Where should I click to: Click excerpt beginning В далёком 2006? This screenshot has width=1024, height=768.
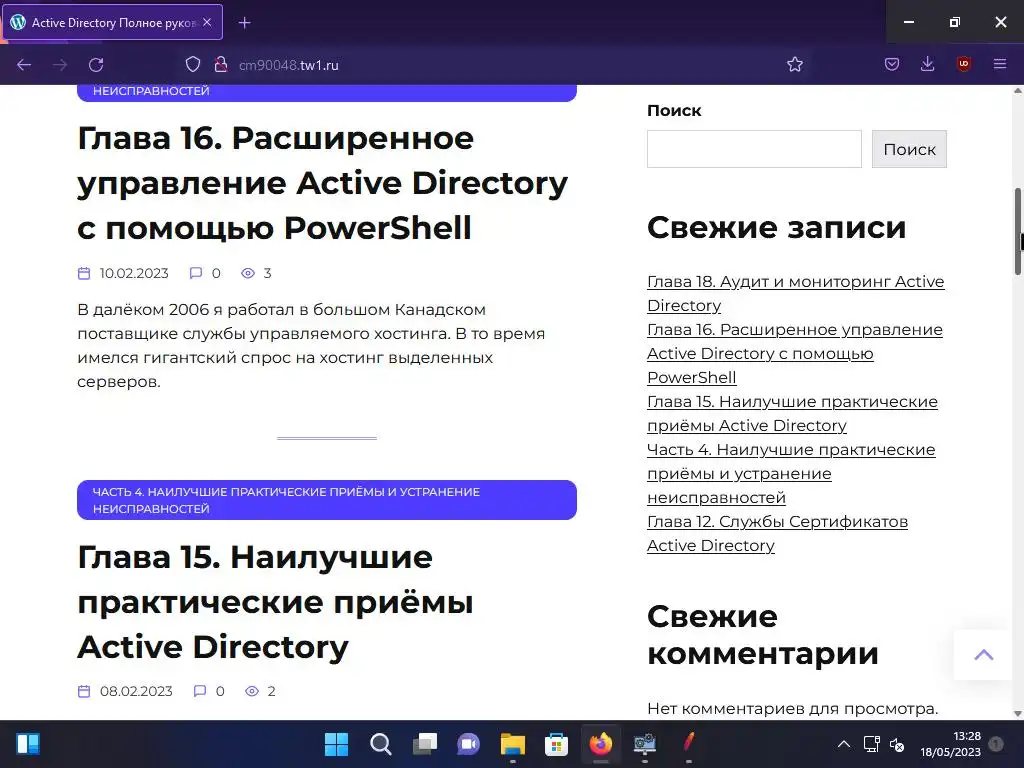pos(311,345)
